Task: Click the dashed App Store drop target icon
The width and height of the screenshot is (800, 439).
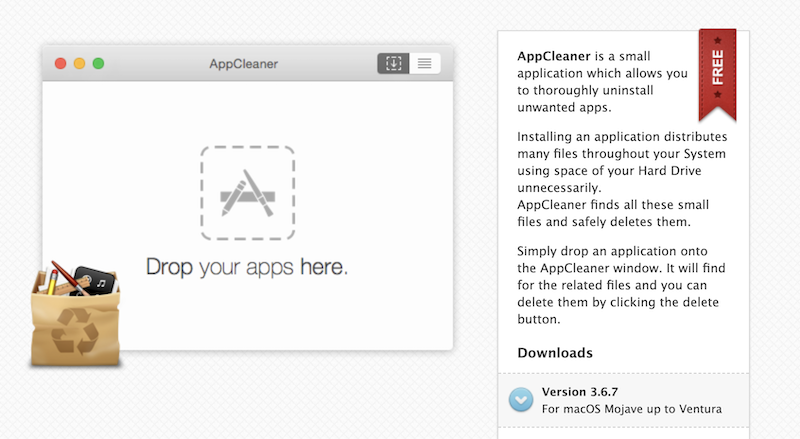Action: click(247, 193)
